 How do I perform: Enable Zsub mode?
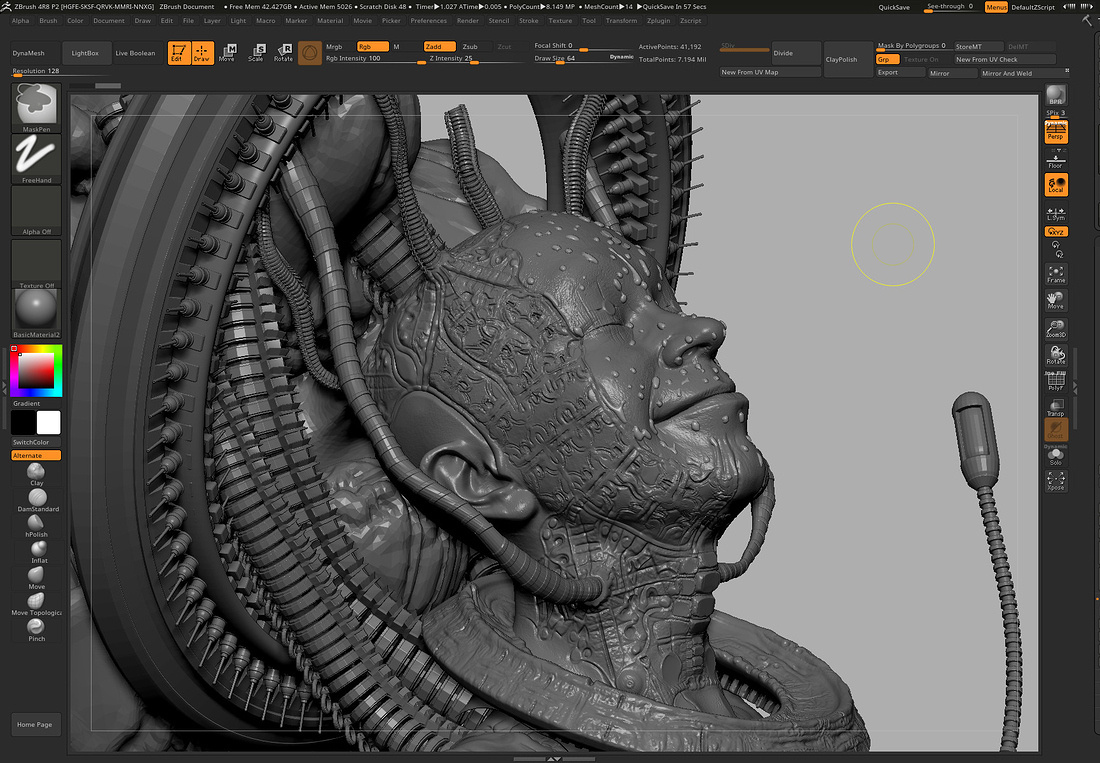(x=470, y=47)
